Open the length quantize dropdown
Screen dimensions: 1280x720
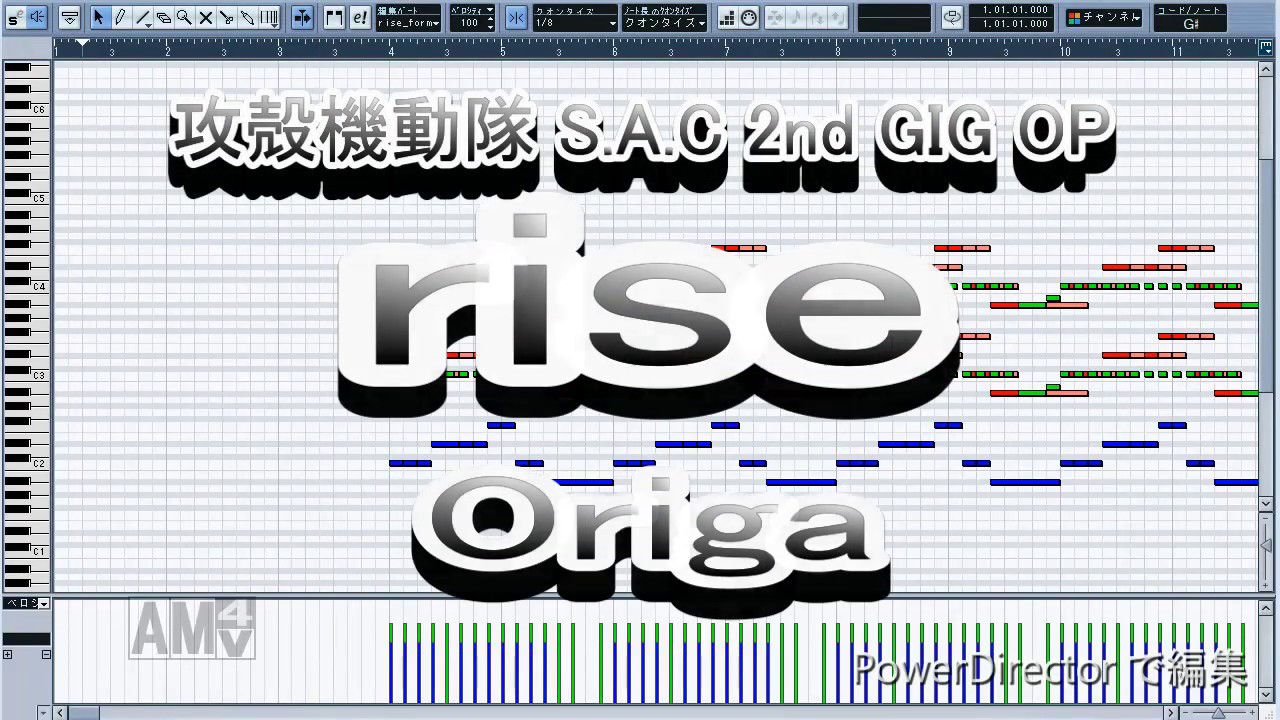[664, 22]
